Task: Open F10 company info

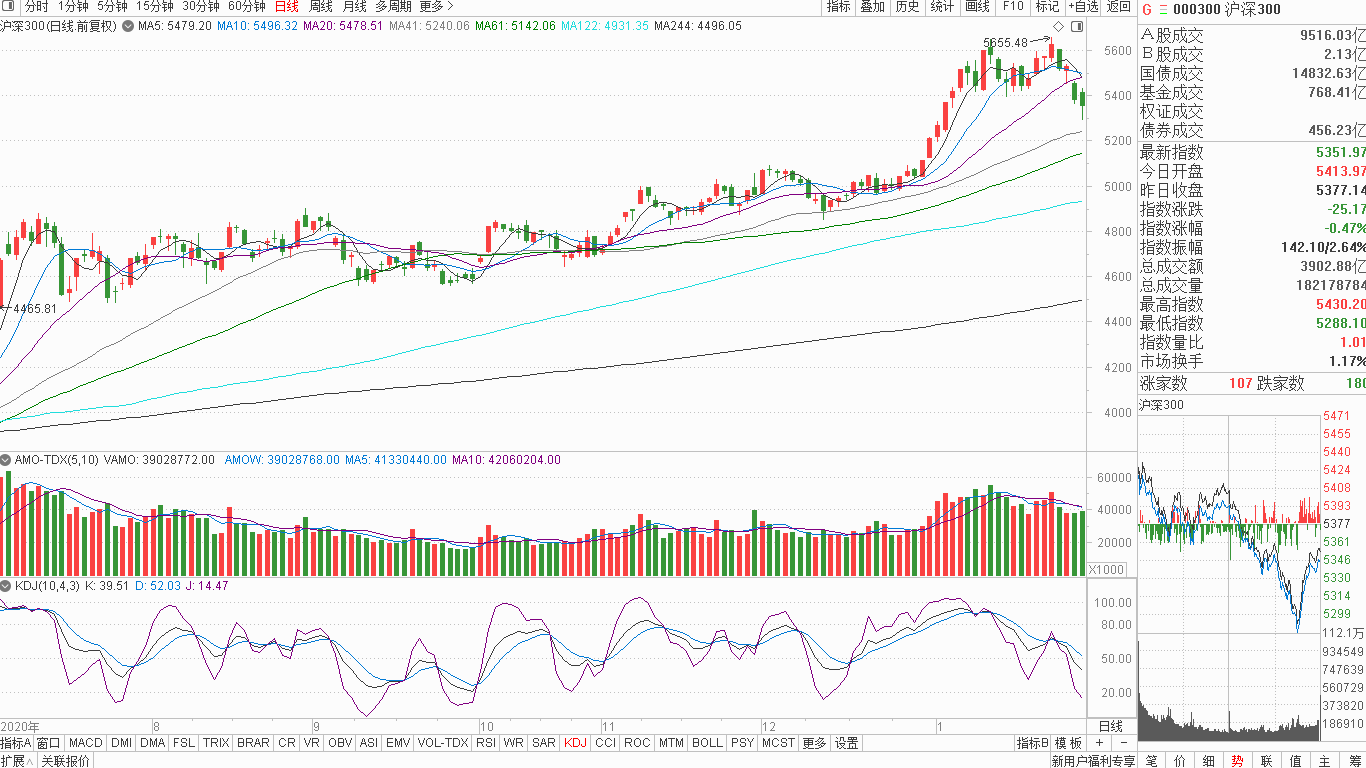Action: (x=1013, y=6)
